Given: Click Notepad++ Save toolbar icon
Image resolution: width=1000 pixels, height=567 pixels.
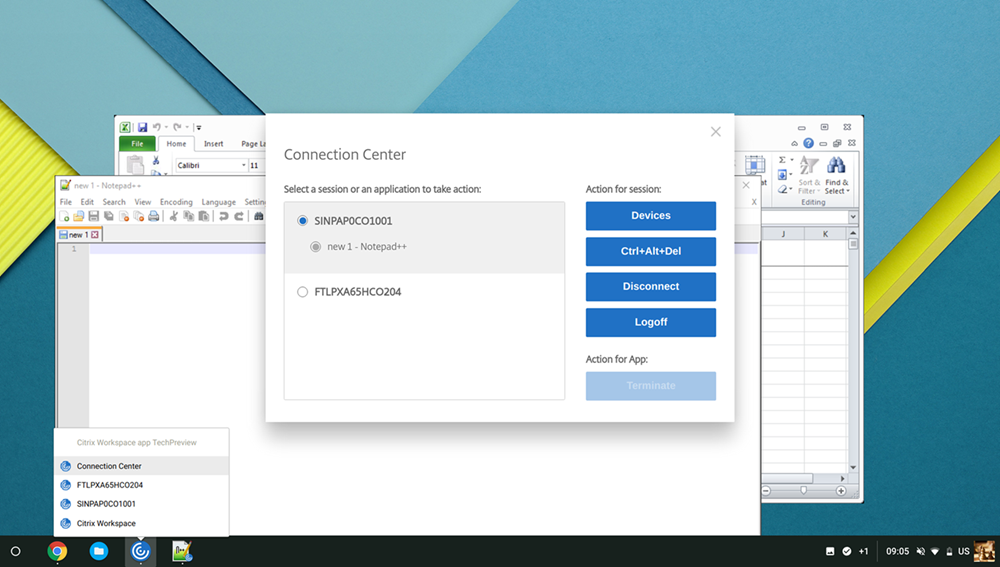Looking at the screenshot, I should click(93, 216).
